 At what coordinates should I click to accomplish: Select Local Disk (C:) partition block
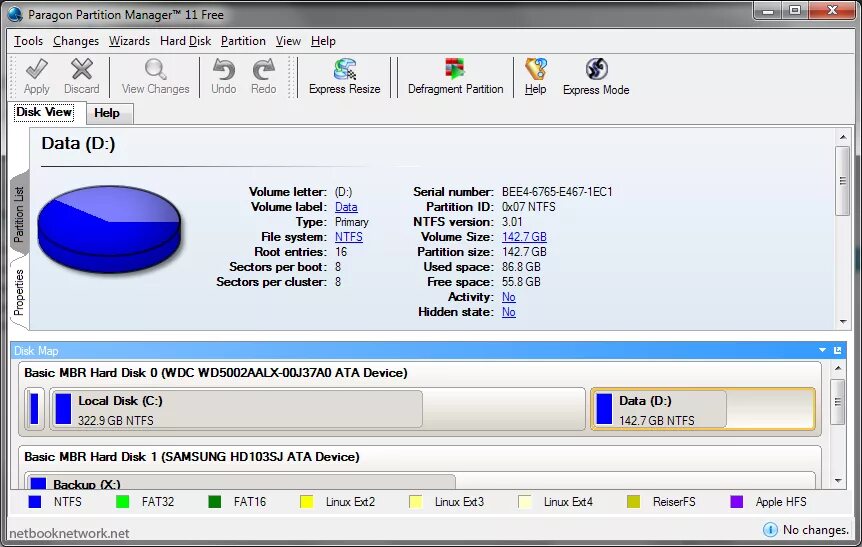point(317,410)
